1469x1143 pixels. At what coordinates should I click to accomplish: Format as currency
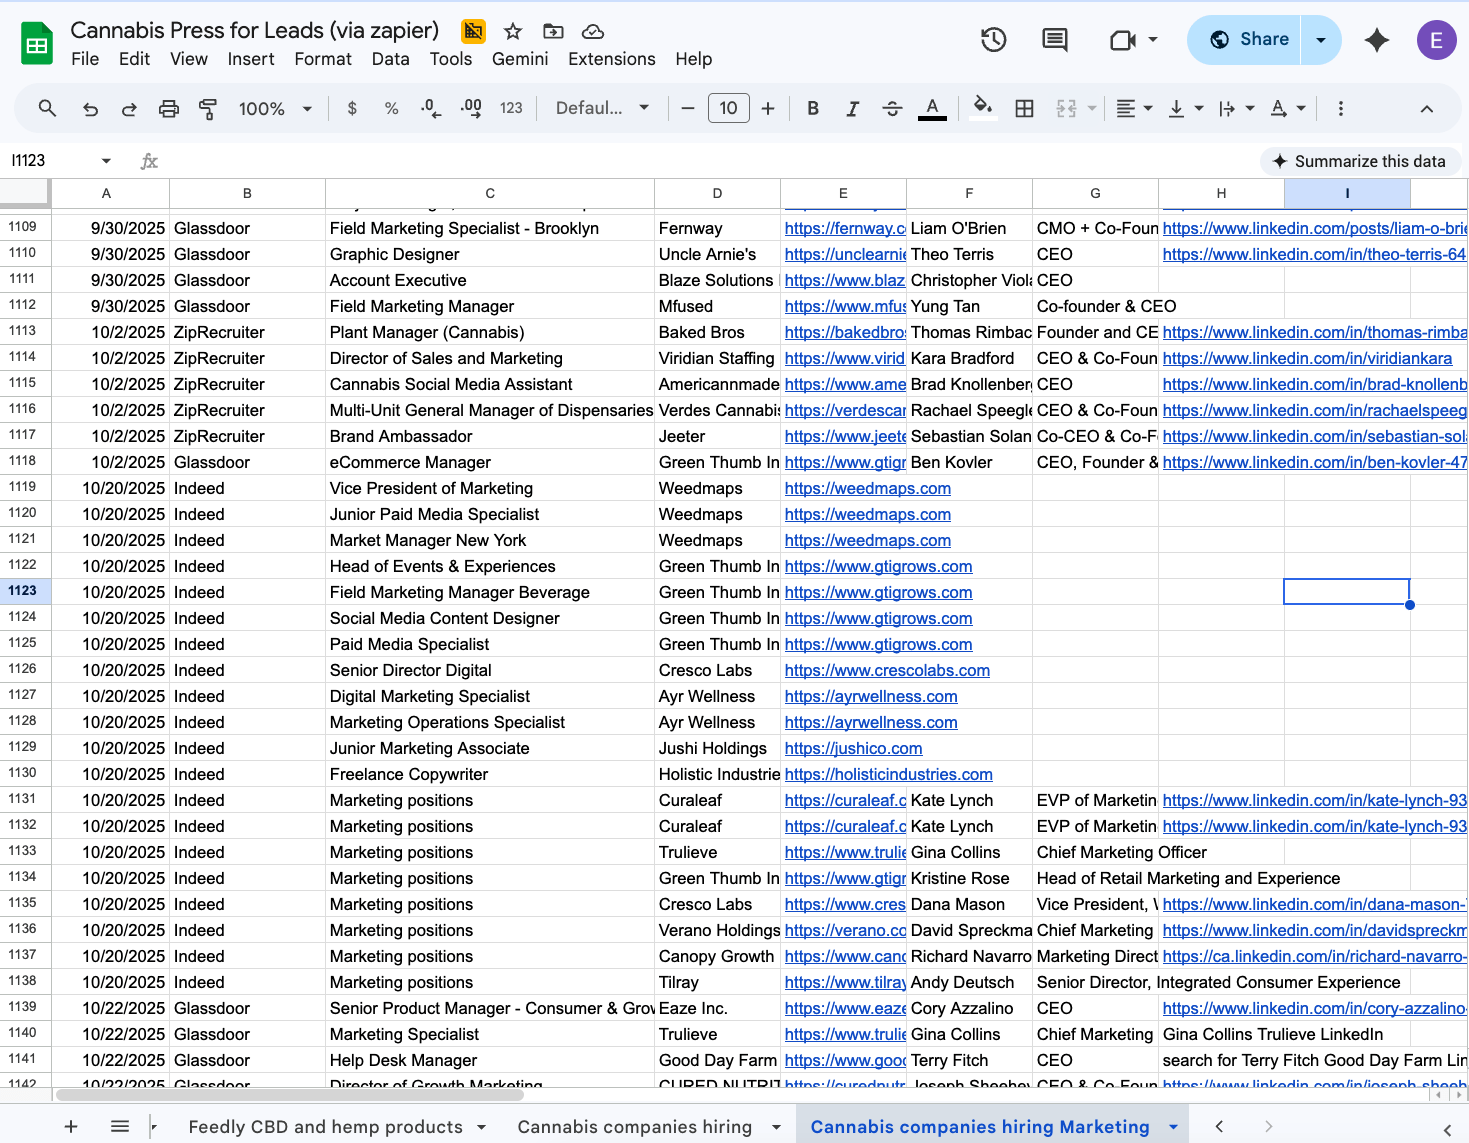point(352,108)
